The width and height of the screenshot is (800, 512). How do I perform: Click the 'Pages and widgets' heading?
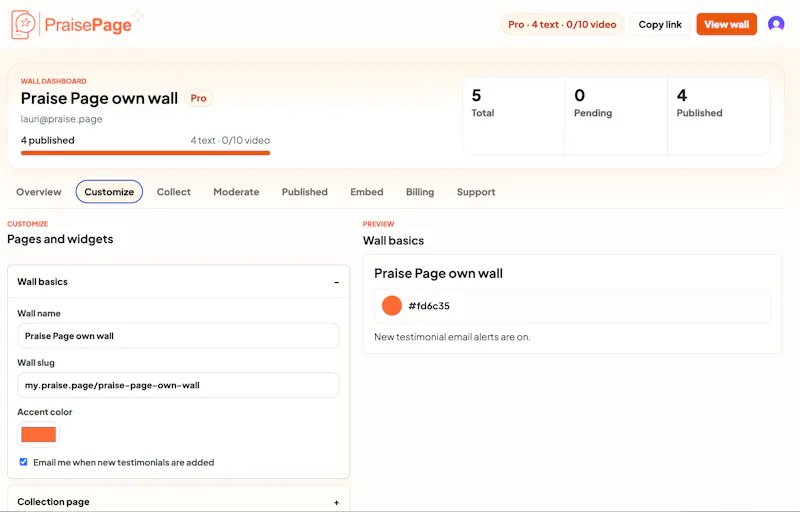60,239
